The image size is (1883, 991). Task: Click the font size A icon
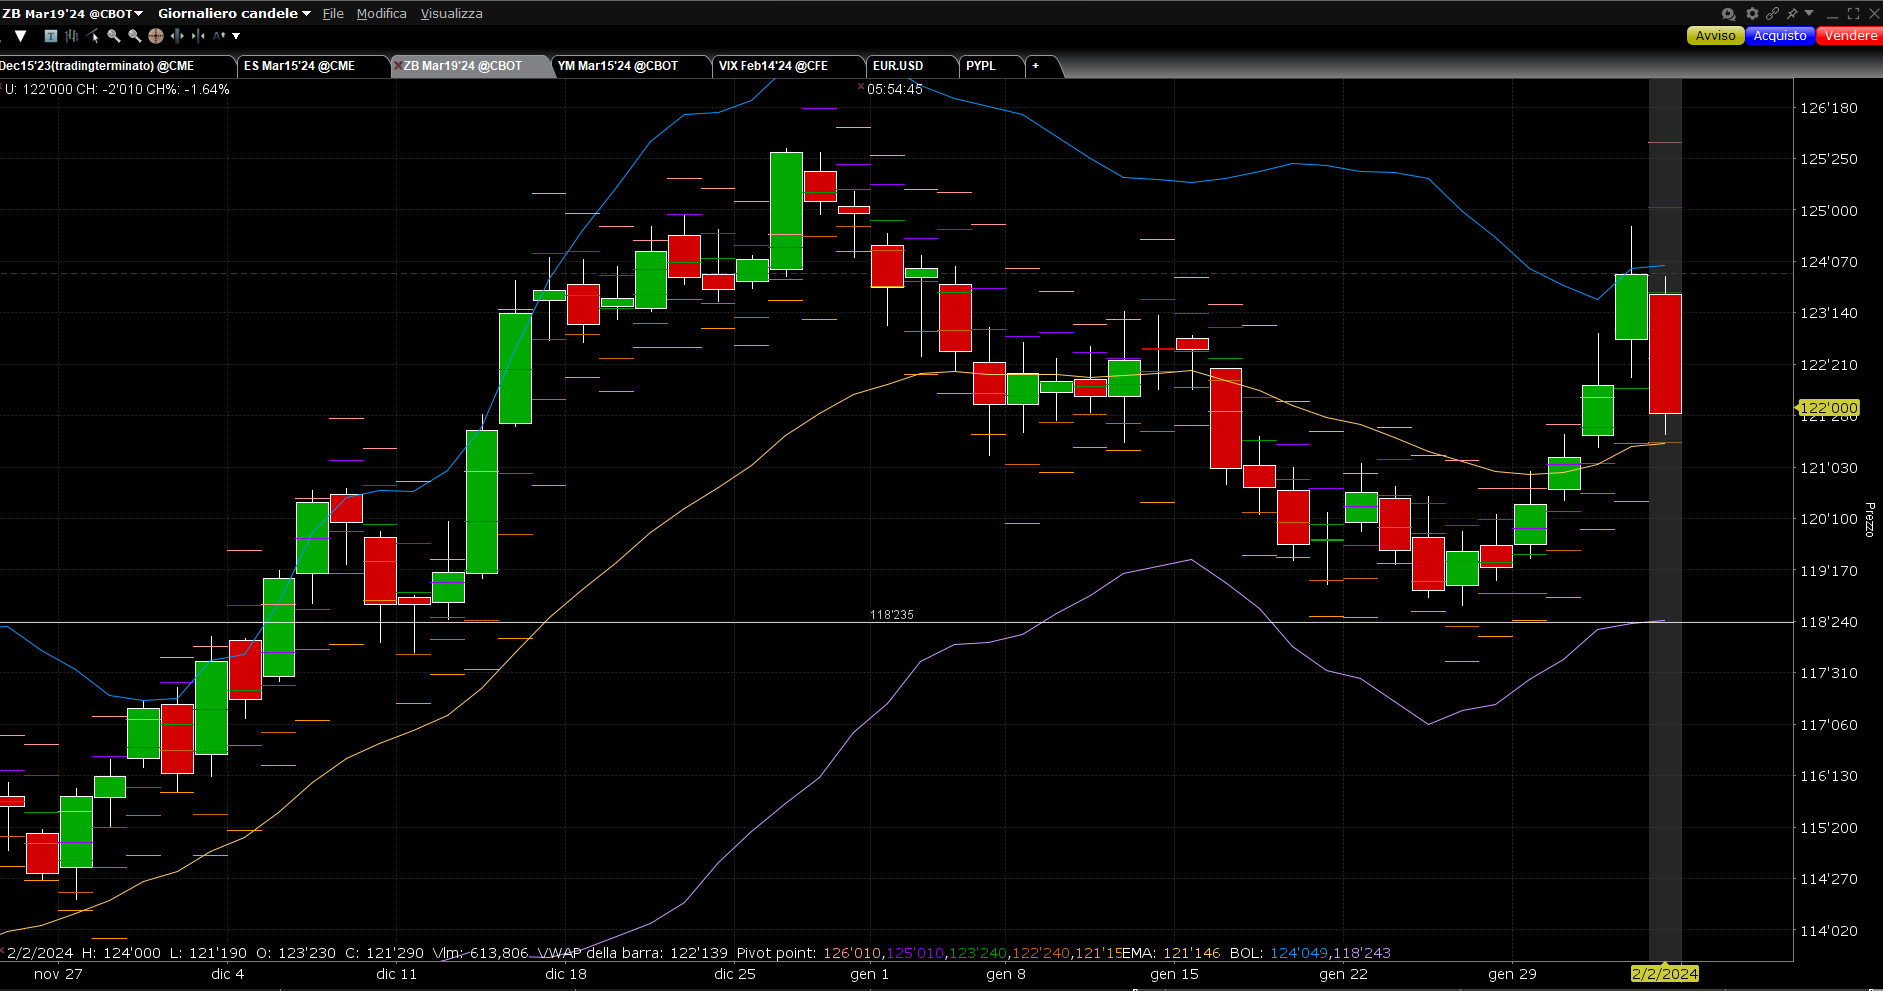tap(219, 36)
